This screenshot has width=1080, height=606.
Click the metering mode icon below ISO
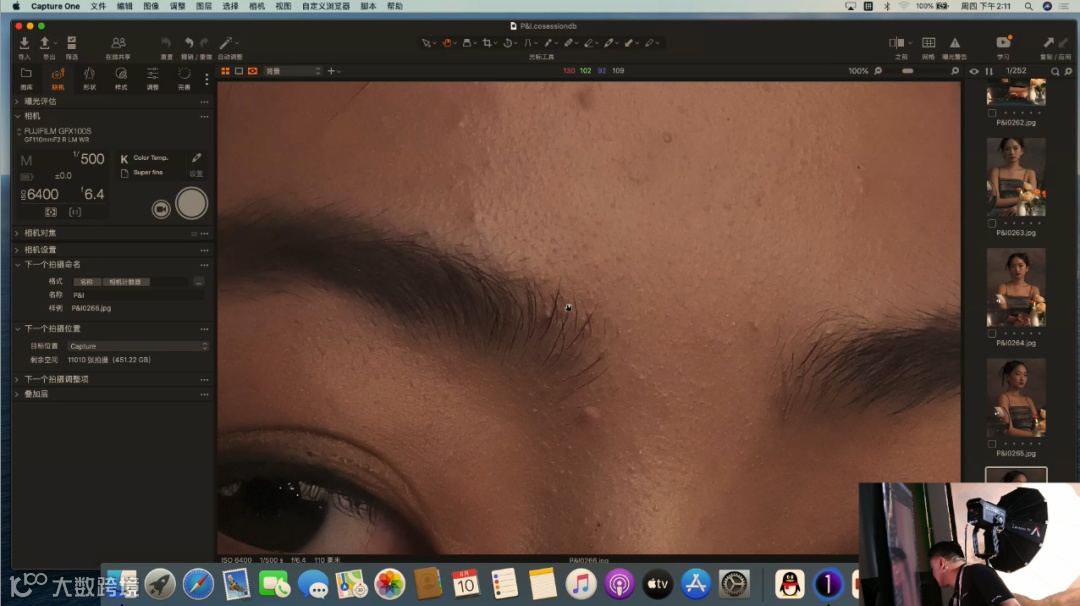[x=51, y=212]
